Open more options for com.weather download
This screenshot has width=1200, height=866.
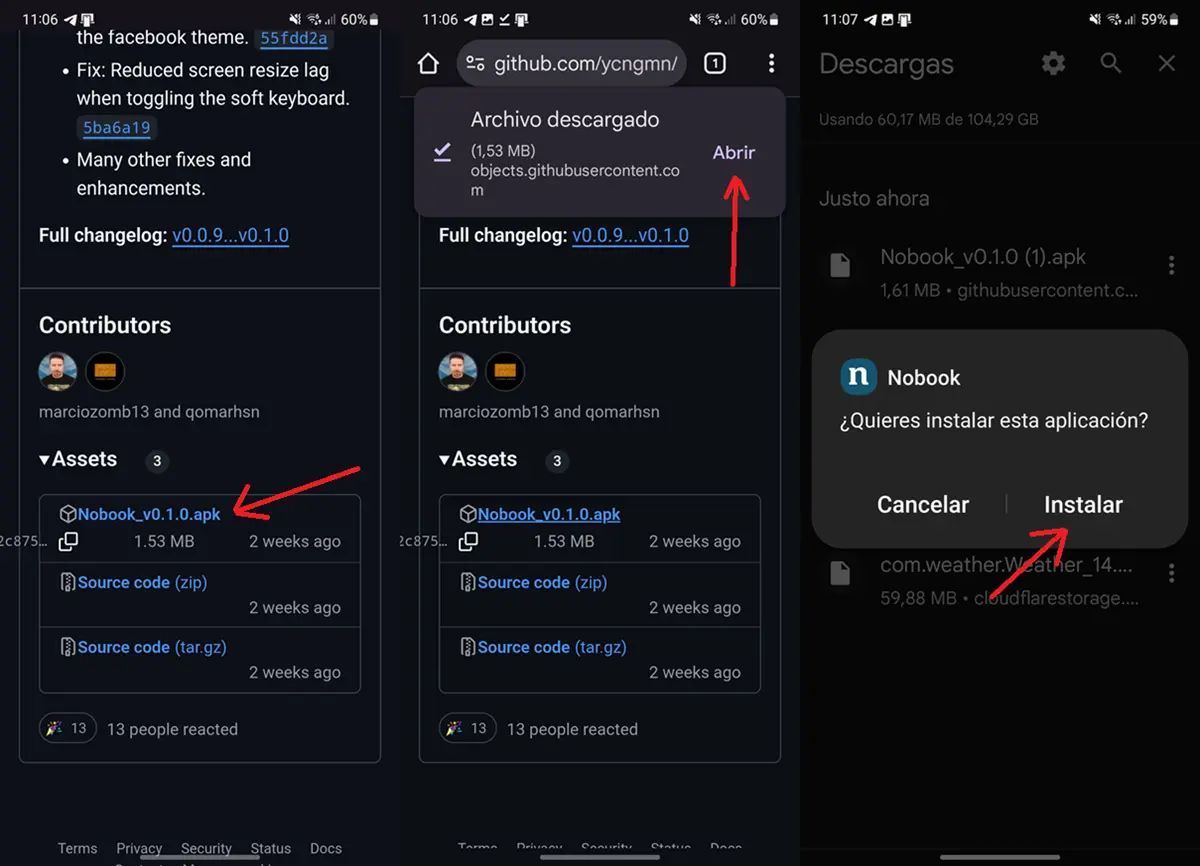[1171, 574]
